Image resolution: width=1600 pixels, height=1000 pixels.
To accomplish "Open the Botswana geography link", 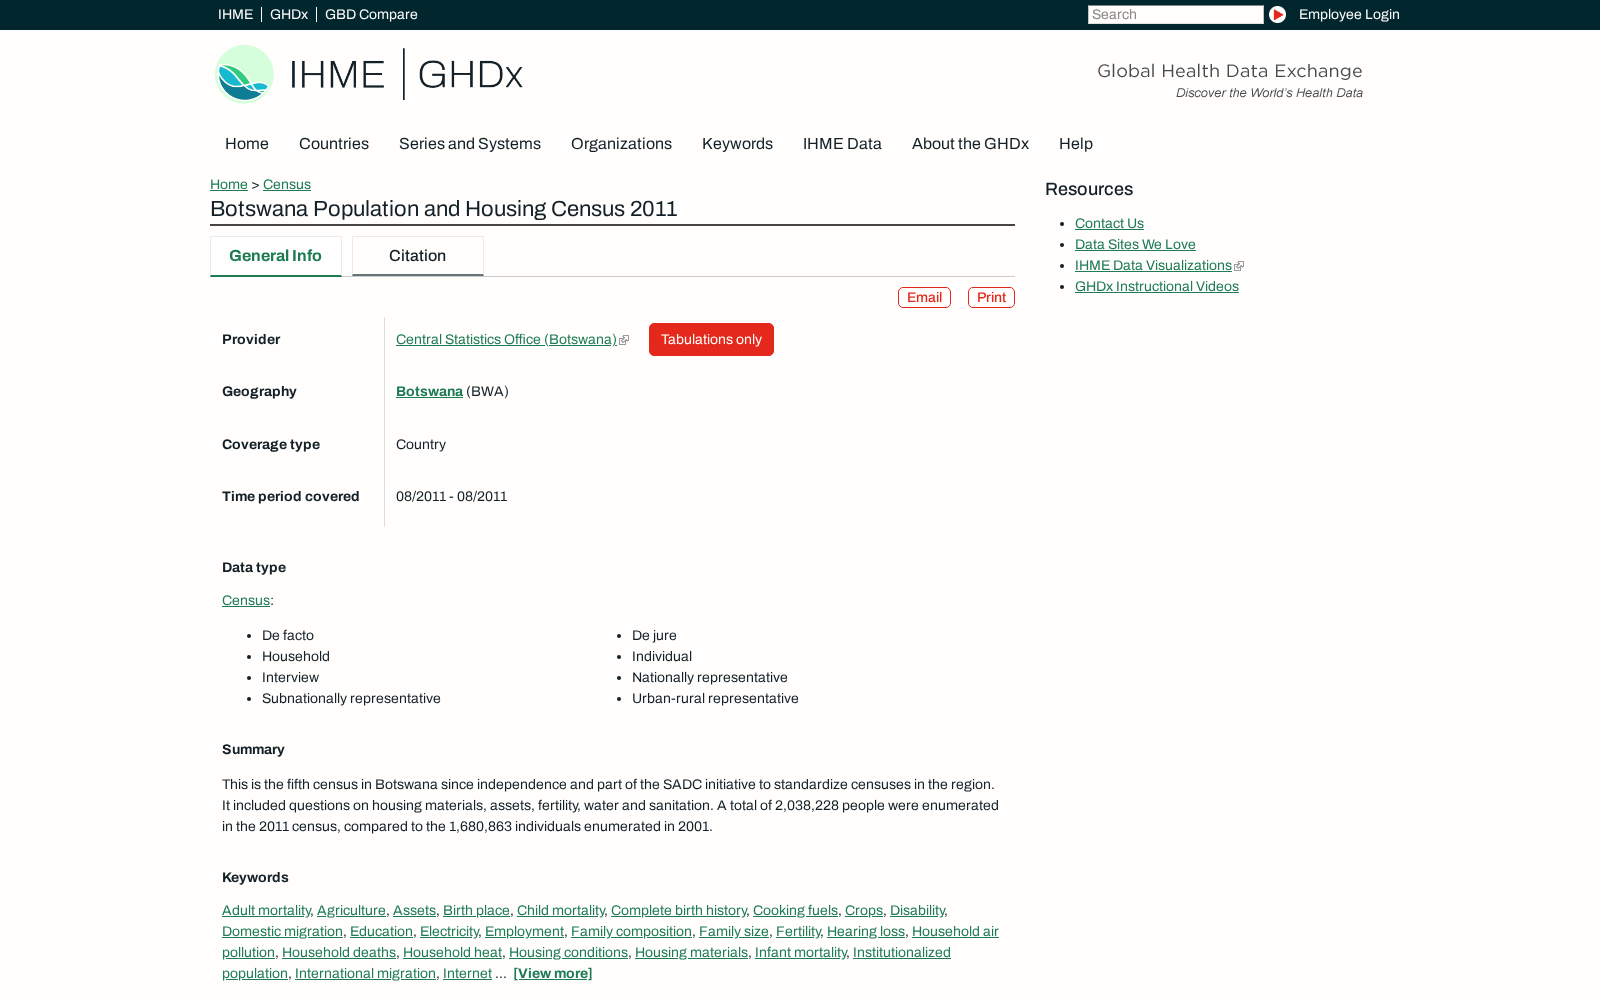I will (x=429, y=392).
